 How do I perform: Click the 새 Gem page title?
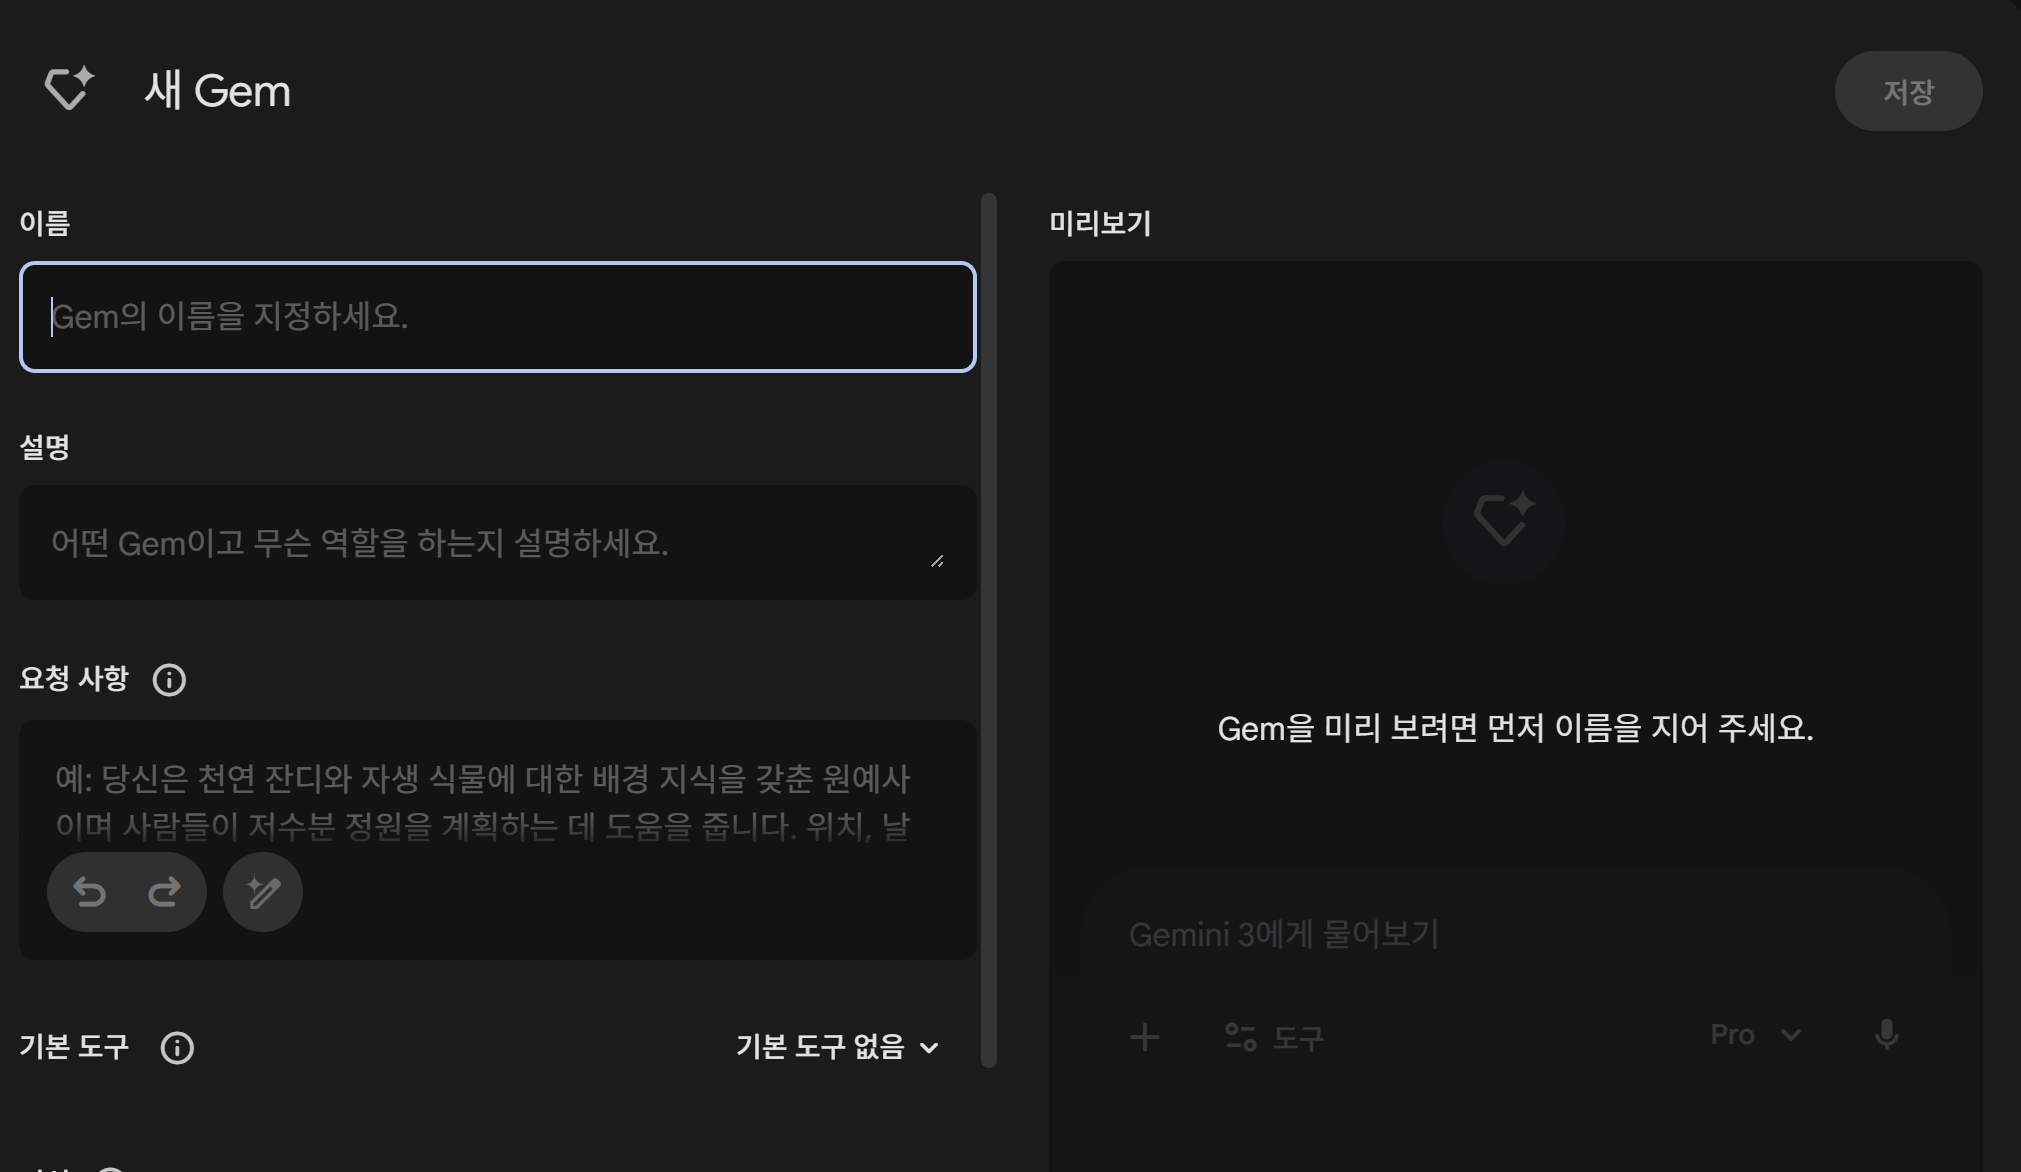point(217,91)
